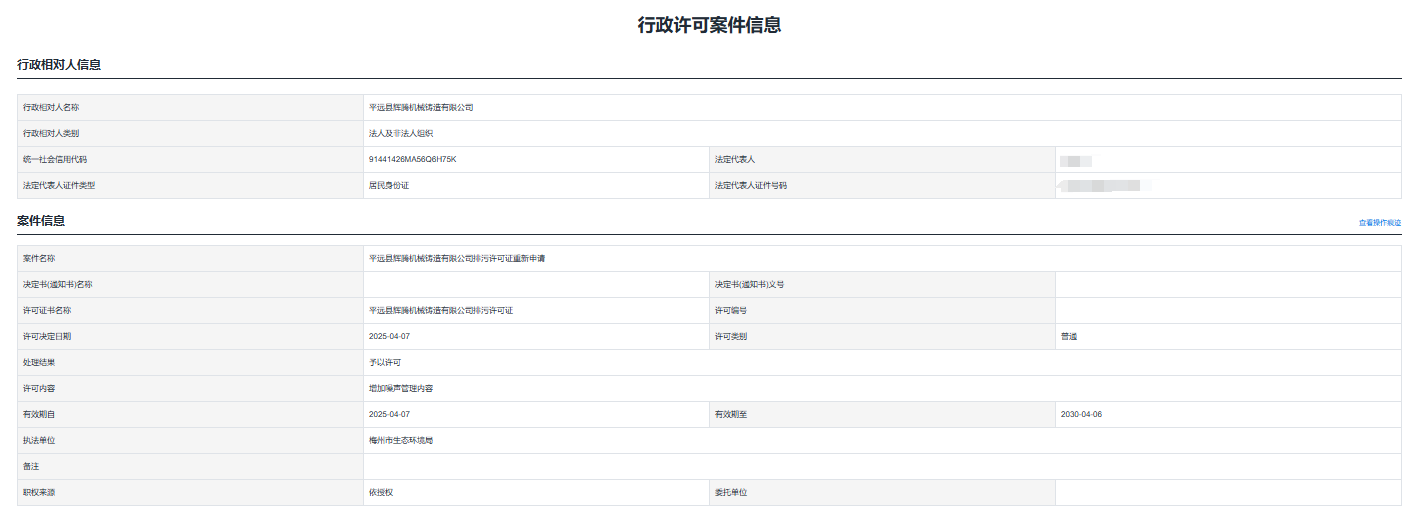This screenshot has width=1416, height=514.
Task: Open the 查看操作痕迹 link
Action: click(1379, 222)
